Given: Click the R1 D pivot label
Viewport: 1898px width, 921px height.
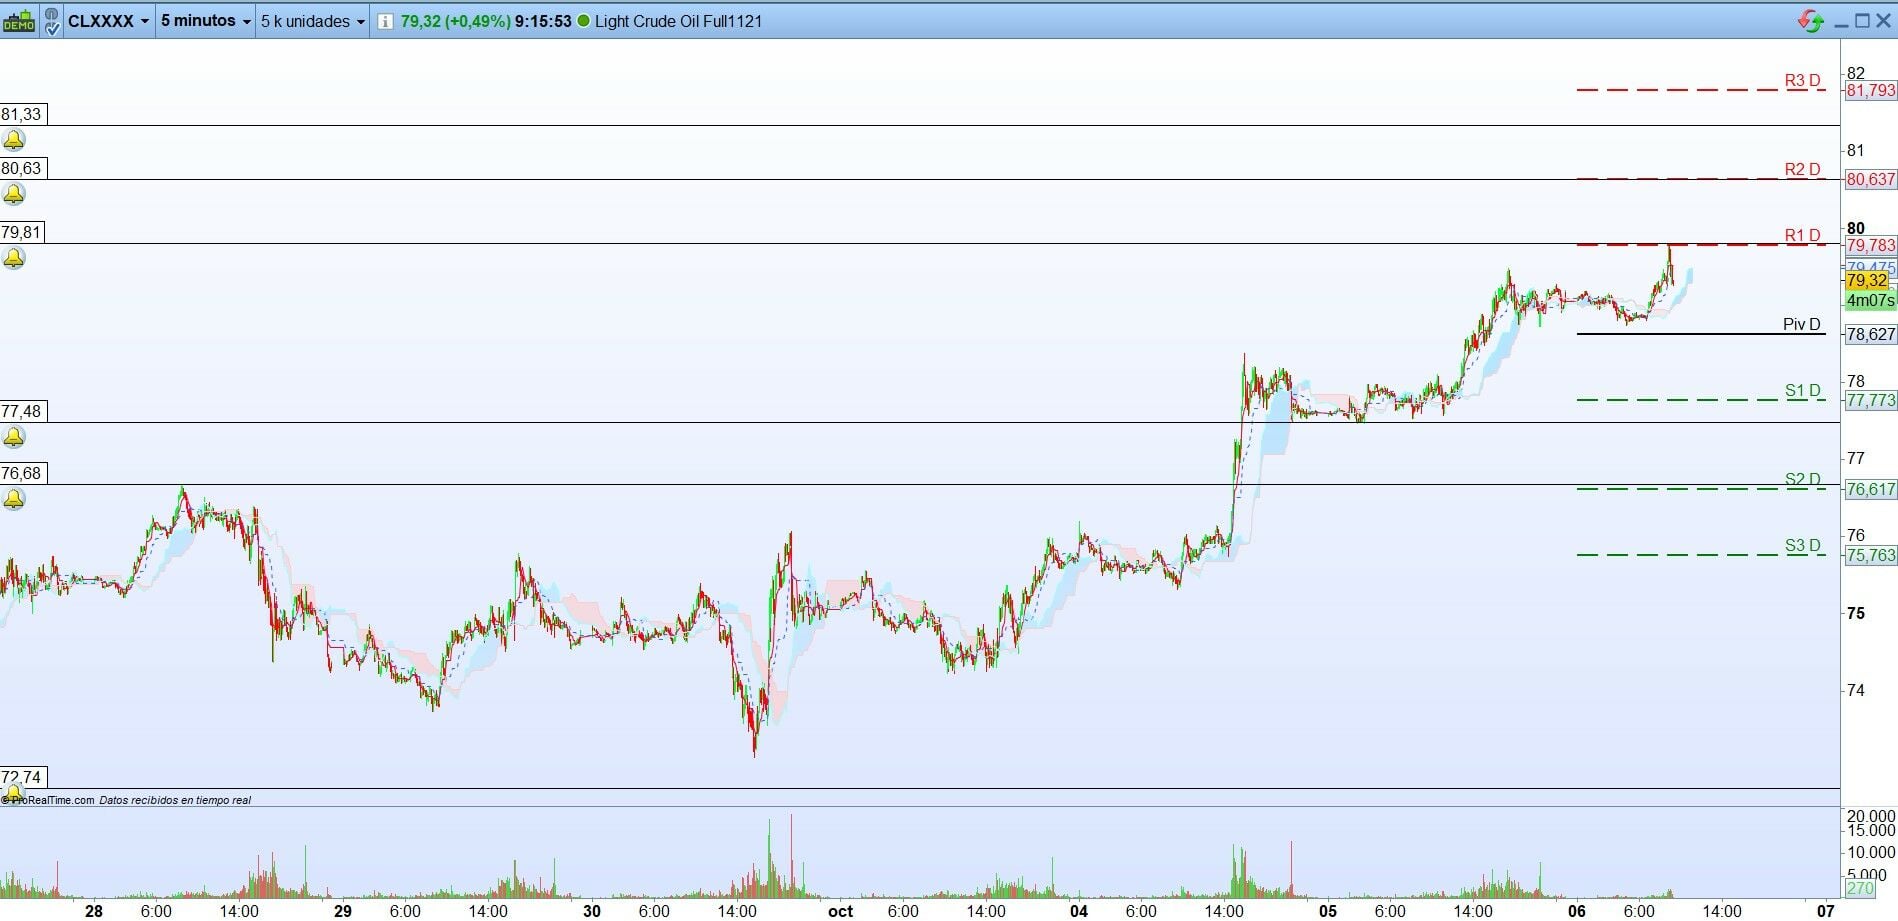Looking at the screenshot, I should click(x=1802, y=236).
